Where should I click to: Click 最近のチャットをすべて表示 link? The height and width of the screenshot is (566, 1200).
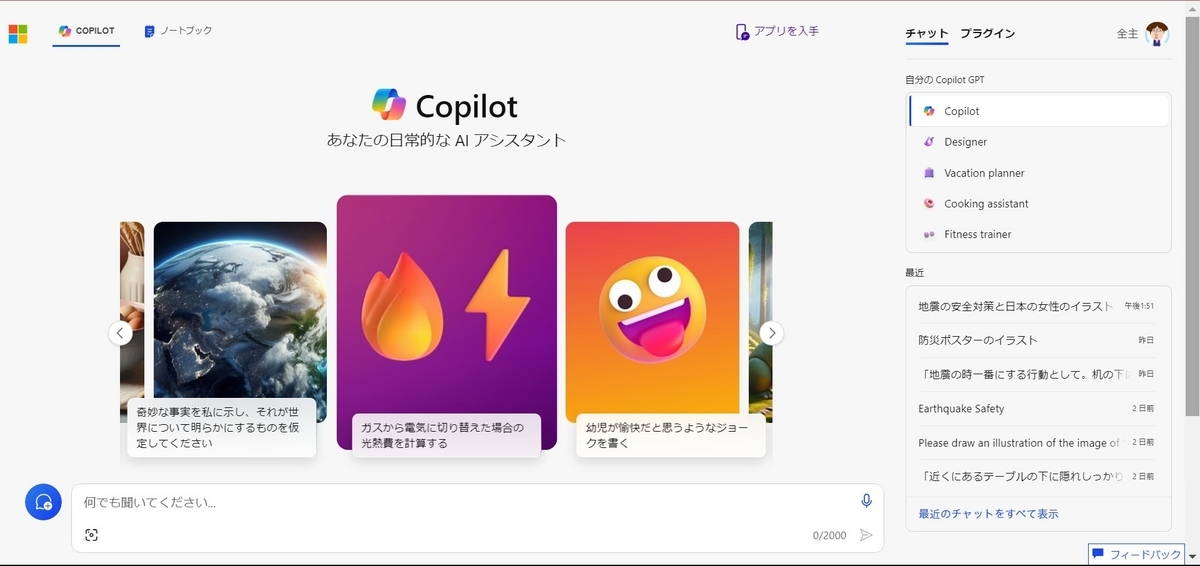(988, 514)
